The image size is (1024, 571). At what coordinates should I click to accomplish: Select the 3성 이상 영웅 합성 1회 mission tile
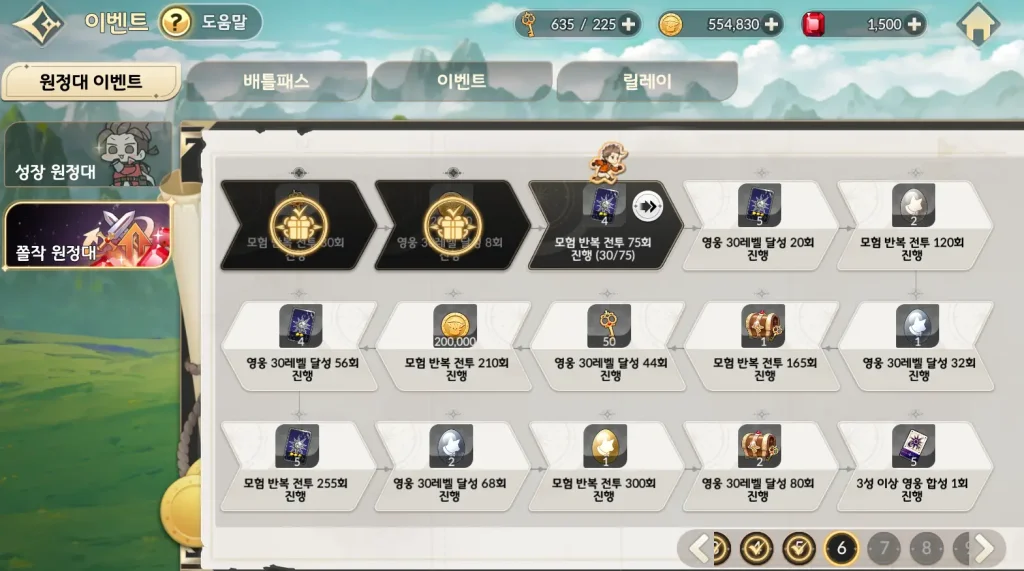[912, 466]
